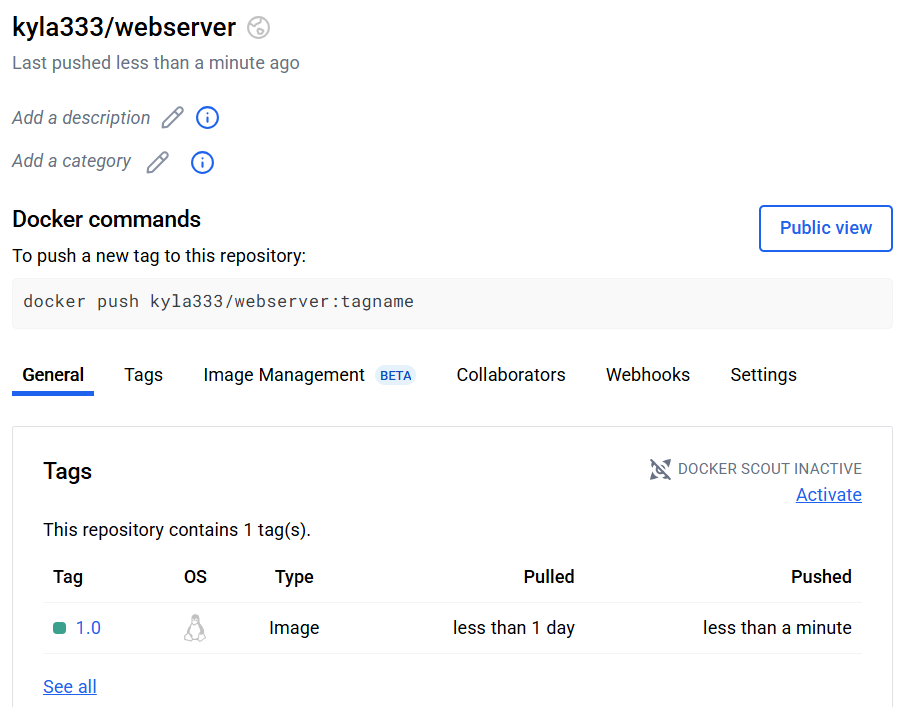910x707 pixels.
Task: Open the See all tags link
Action: [70, 686]
